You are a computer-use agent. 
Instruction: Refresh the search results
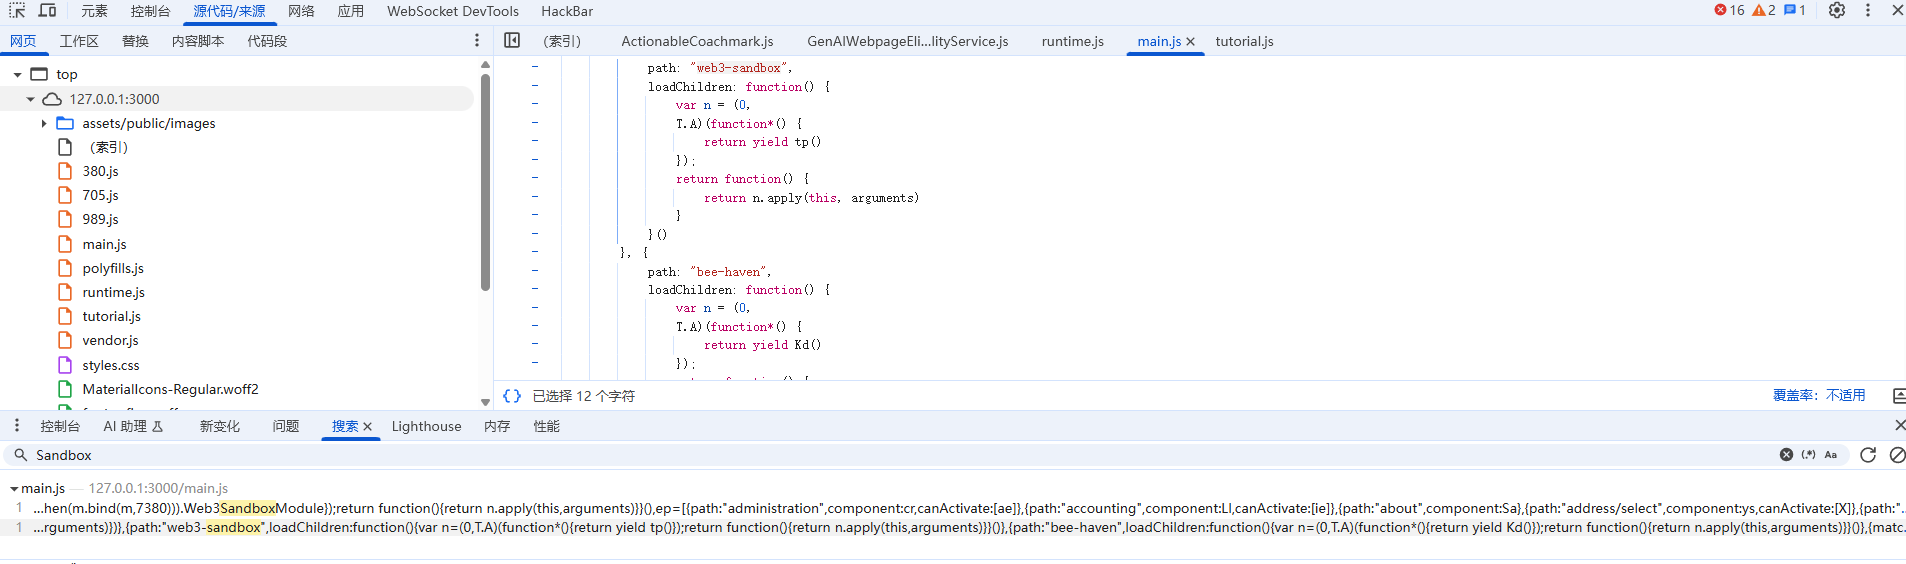(x=1868, y=454)
